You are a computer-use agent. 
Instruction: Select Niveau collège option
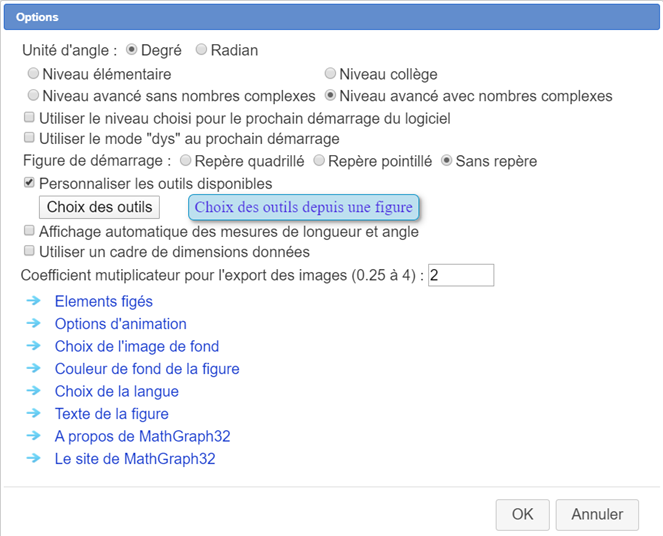tap(330, 74)
